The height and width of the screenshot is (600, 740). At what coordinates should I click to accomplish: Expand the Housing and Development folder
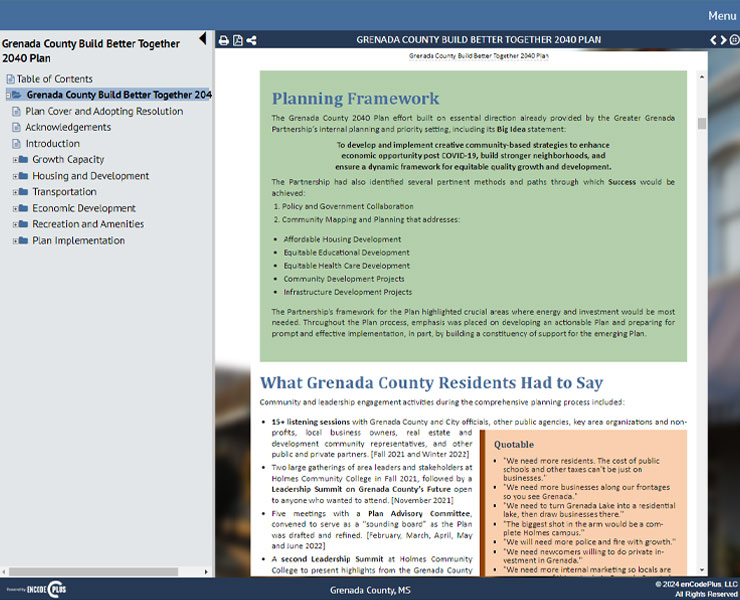(15, 176)
